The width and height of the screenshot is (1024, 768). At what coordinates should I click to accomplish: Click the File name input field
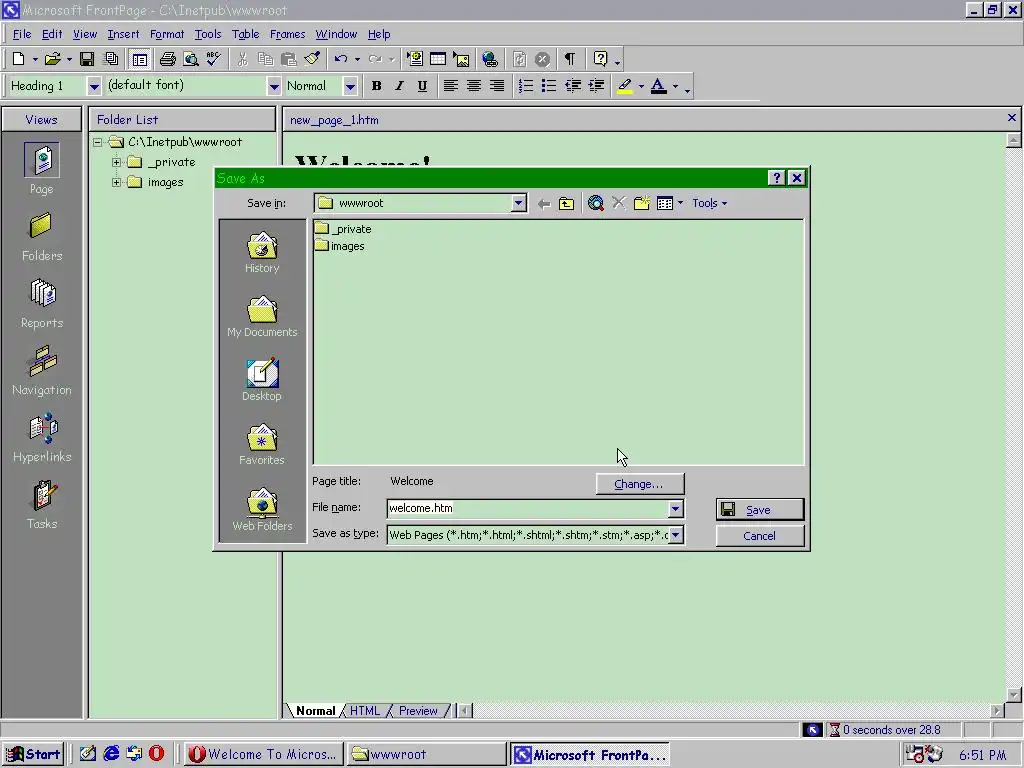click(528, 508)
